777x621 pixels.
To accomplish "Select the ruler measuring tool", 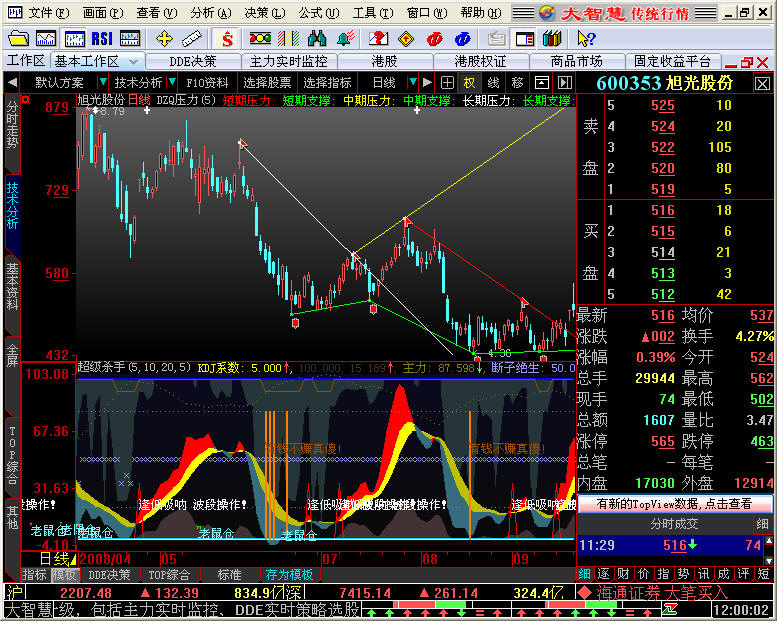I will [x=192, y=38].
